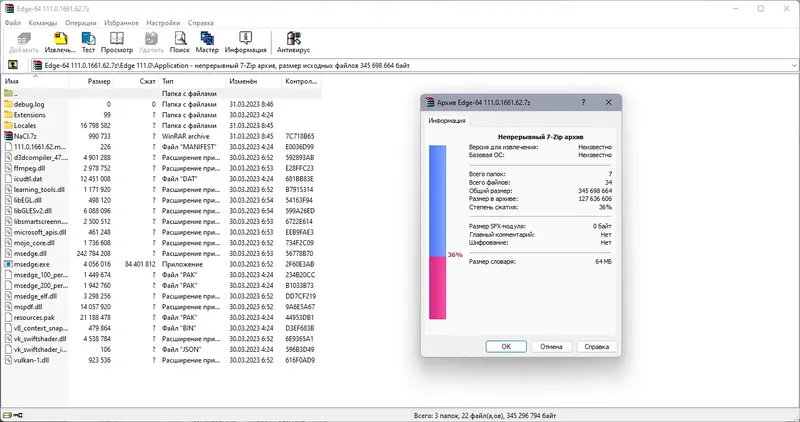Sort by the Изменён column header
This screenshot has height=422, width=800.
click(254, 81)
